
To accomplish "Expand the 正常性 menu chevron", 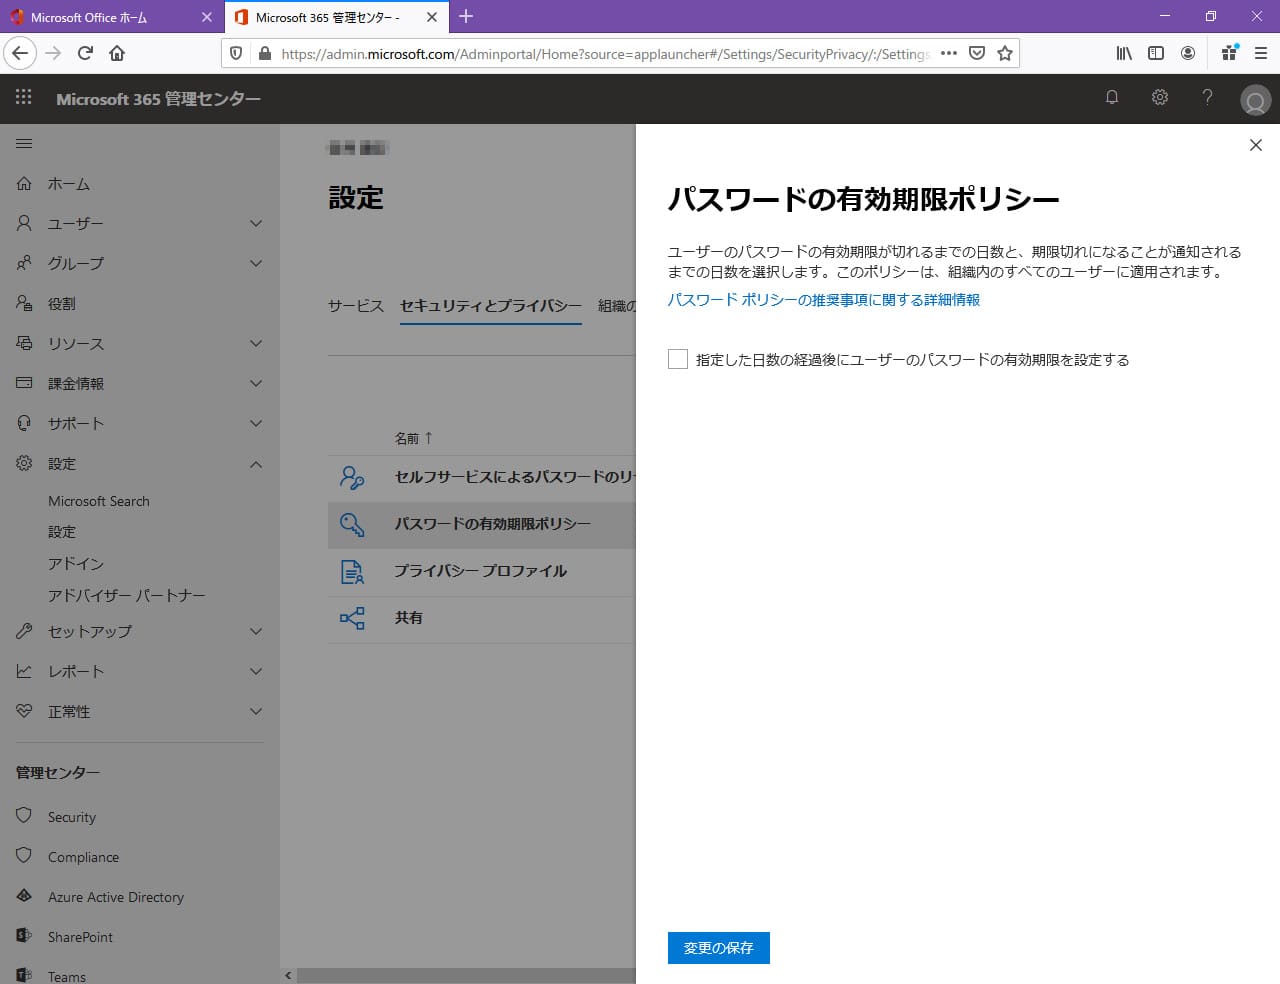I will point(256,711).
